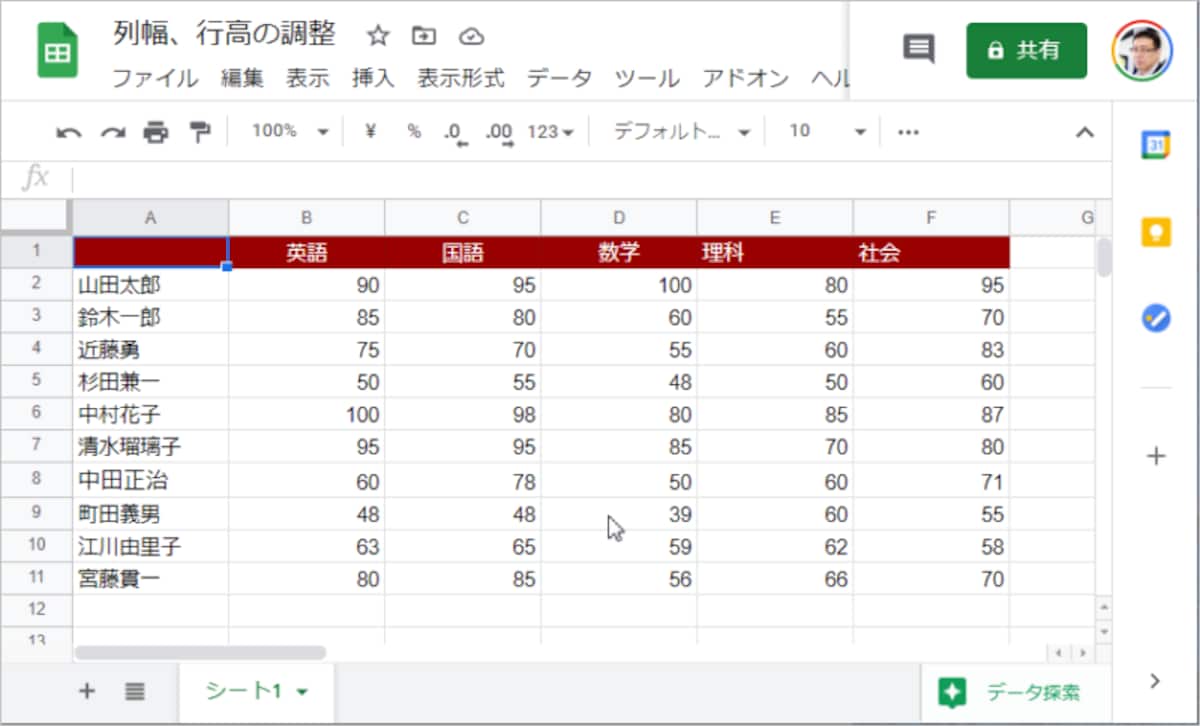1200x726 pixels.
Task: Collapse the toolbar with the up chevron
Action: (1084, 132)
